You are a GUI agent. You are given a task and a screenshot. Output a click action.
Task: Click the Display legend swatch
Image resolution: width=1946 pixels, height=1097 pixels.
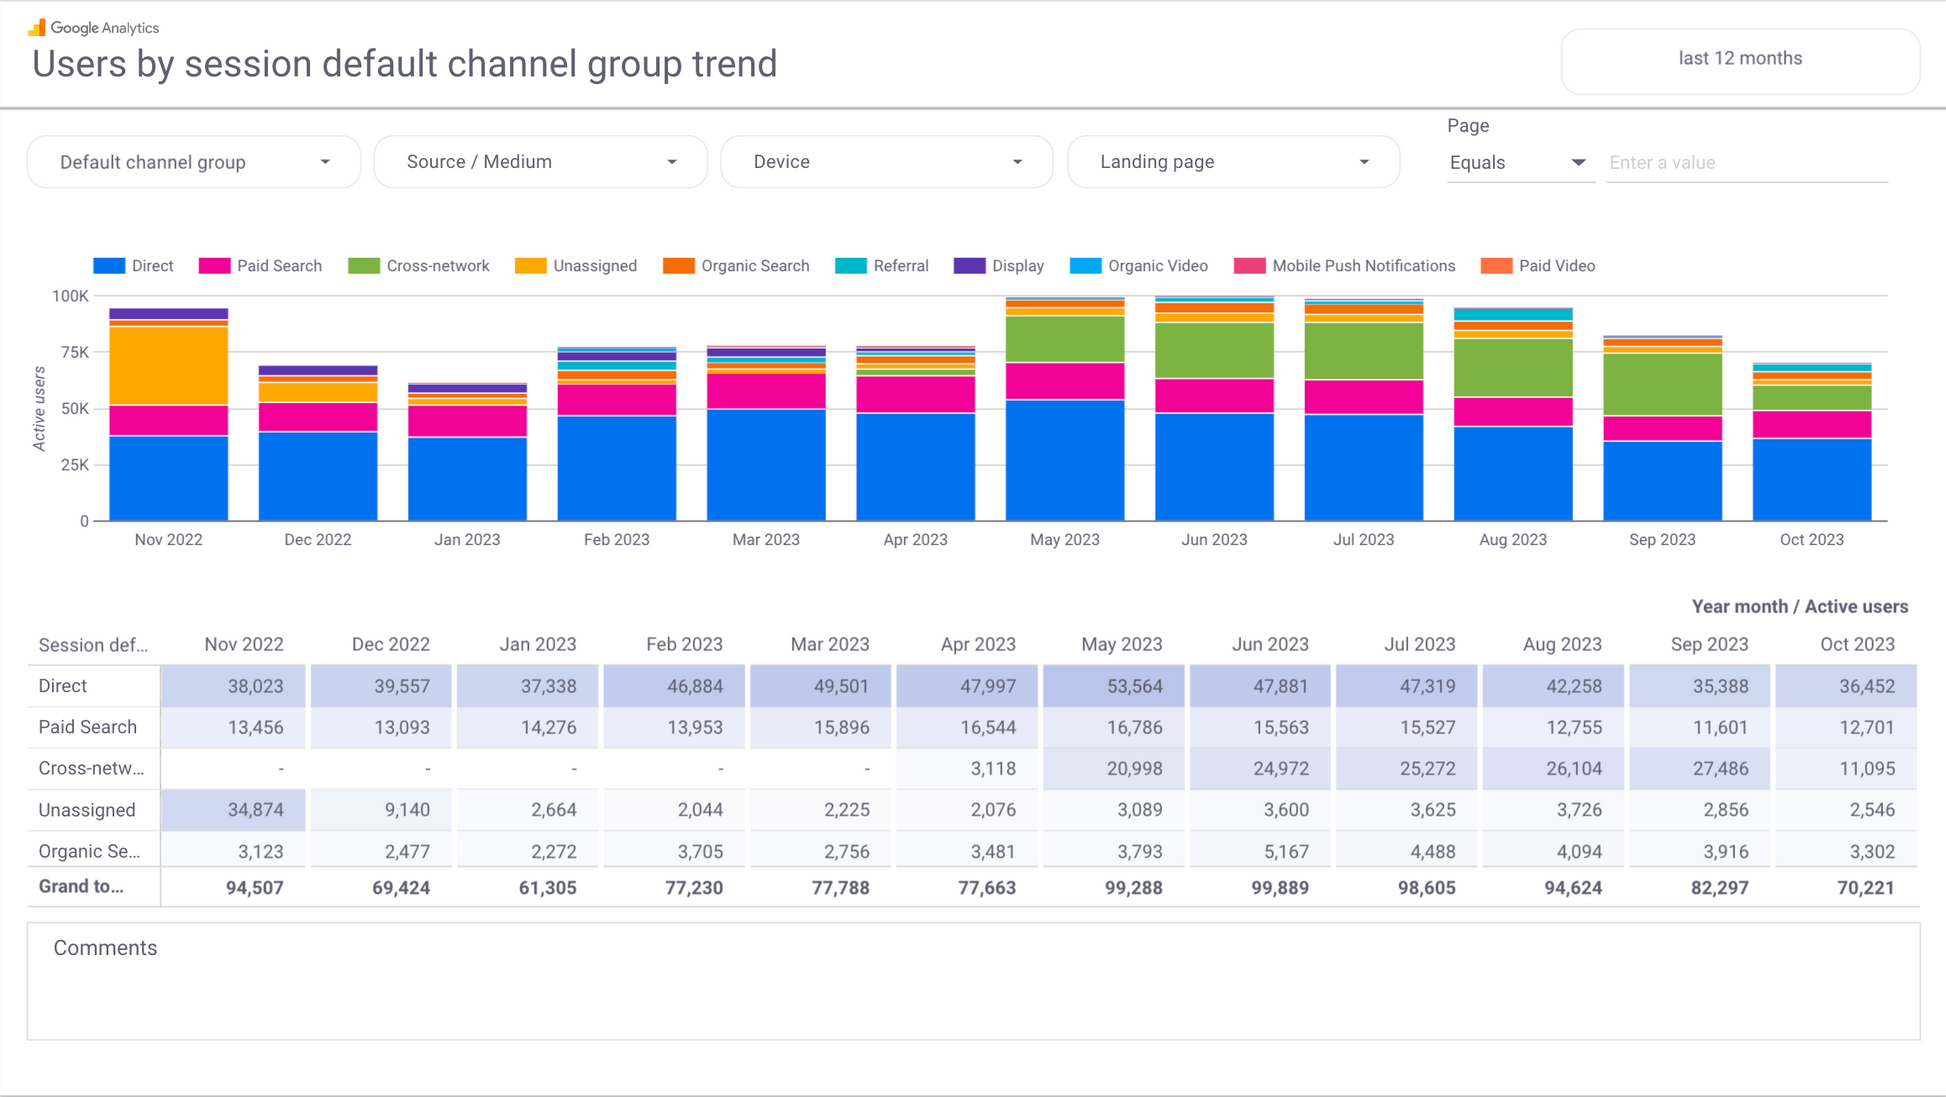coord(969,266)
